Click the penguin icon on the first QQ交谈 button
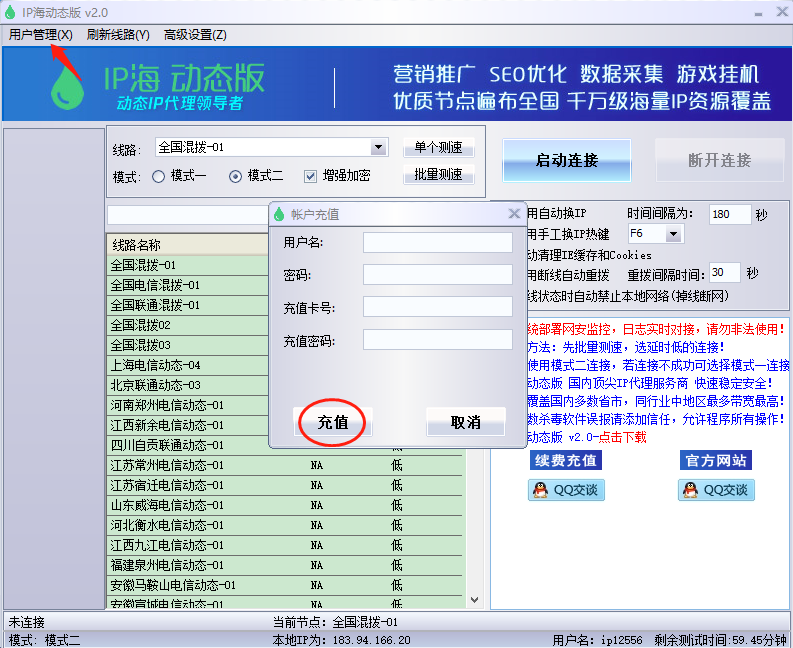Viewport: 793px width, 648px height. point(540,490)
